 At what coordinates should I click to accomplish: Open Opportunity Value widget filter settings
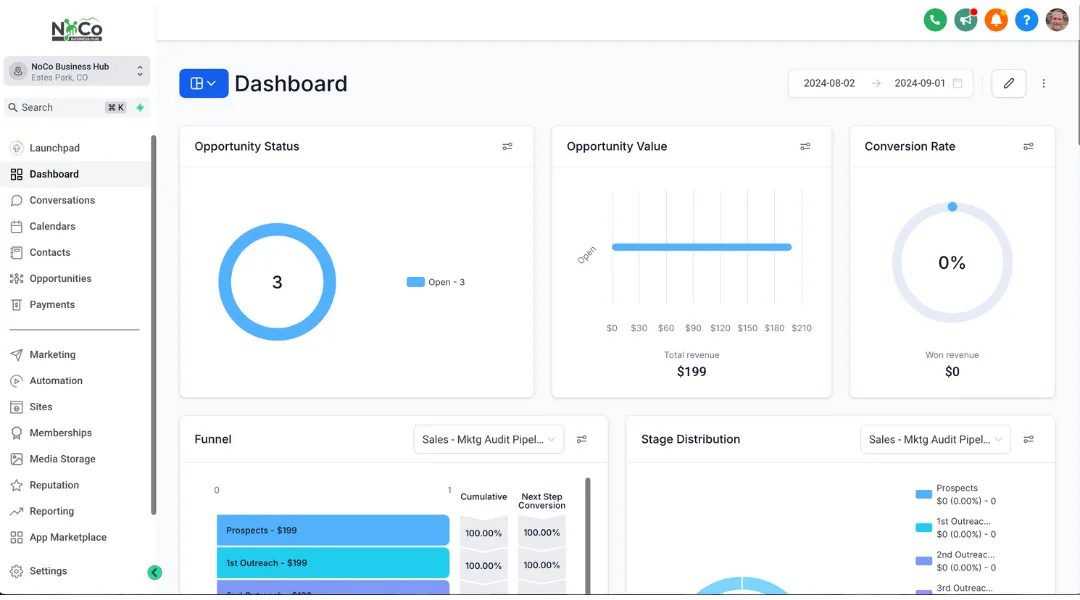pyautogui.click(x=805, y=146)
